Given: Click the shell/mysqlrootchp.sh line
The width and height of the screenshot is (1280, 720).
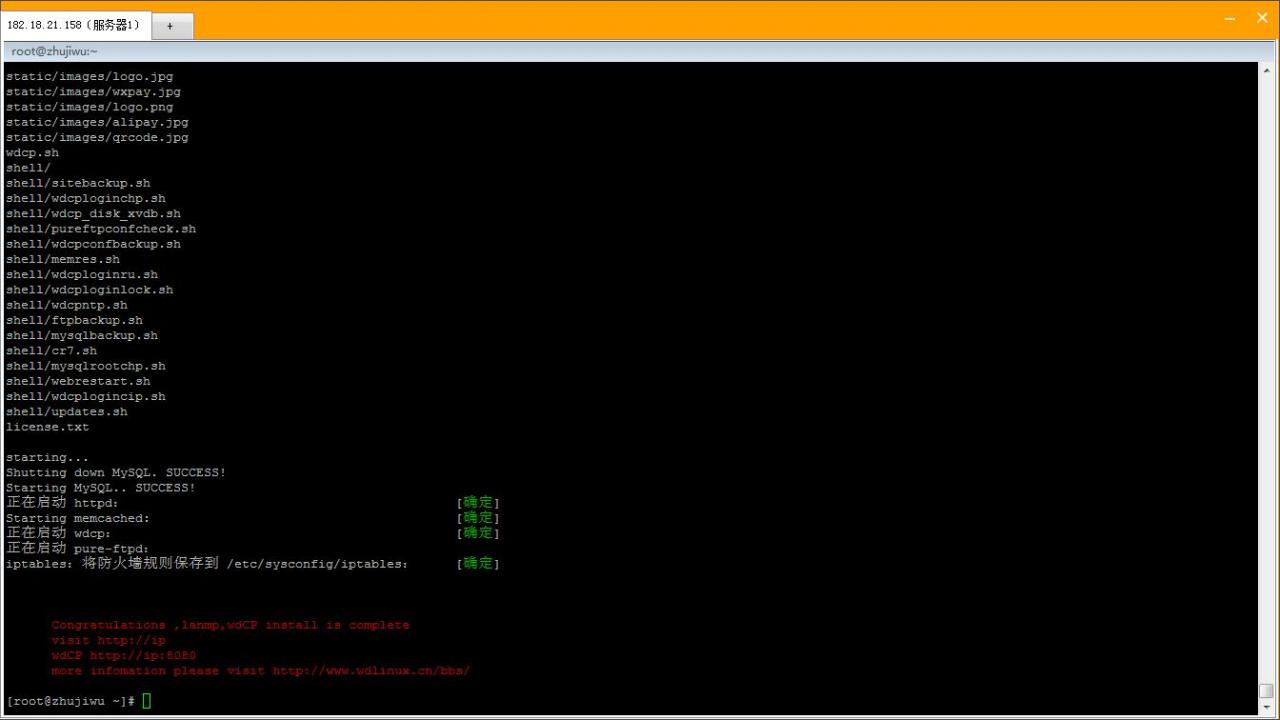Looking at the screenshot, I should click(86, 366).
